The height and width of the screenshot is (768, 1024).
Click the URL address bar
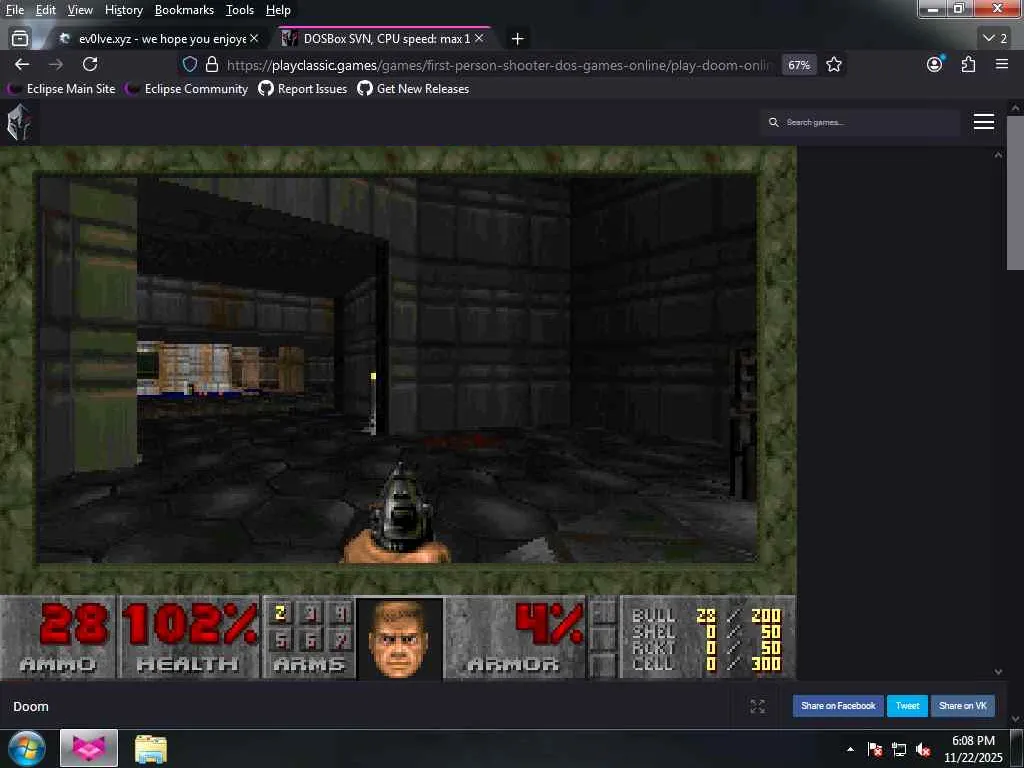point(500,65)
